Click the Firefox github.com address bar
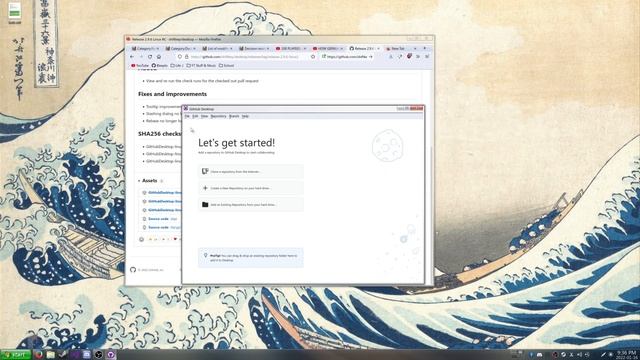 [x=247, y=57]
